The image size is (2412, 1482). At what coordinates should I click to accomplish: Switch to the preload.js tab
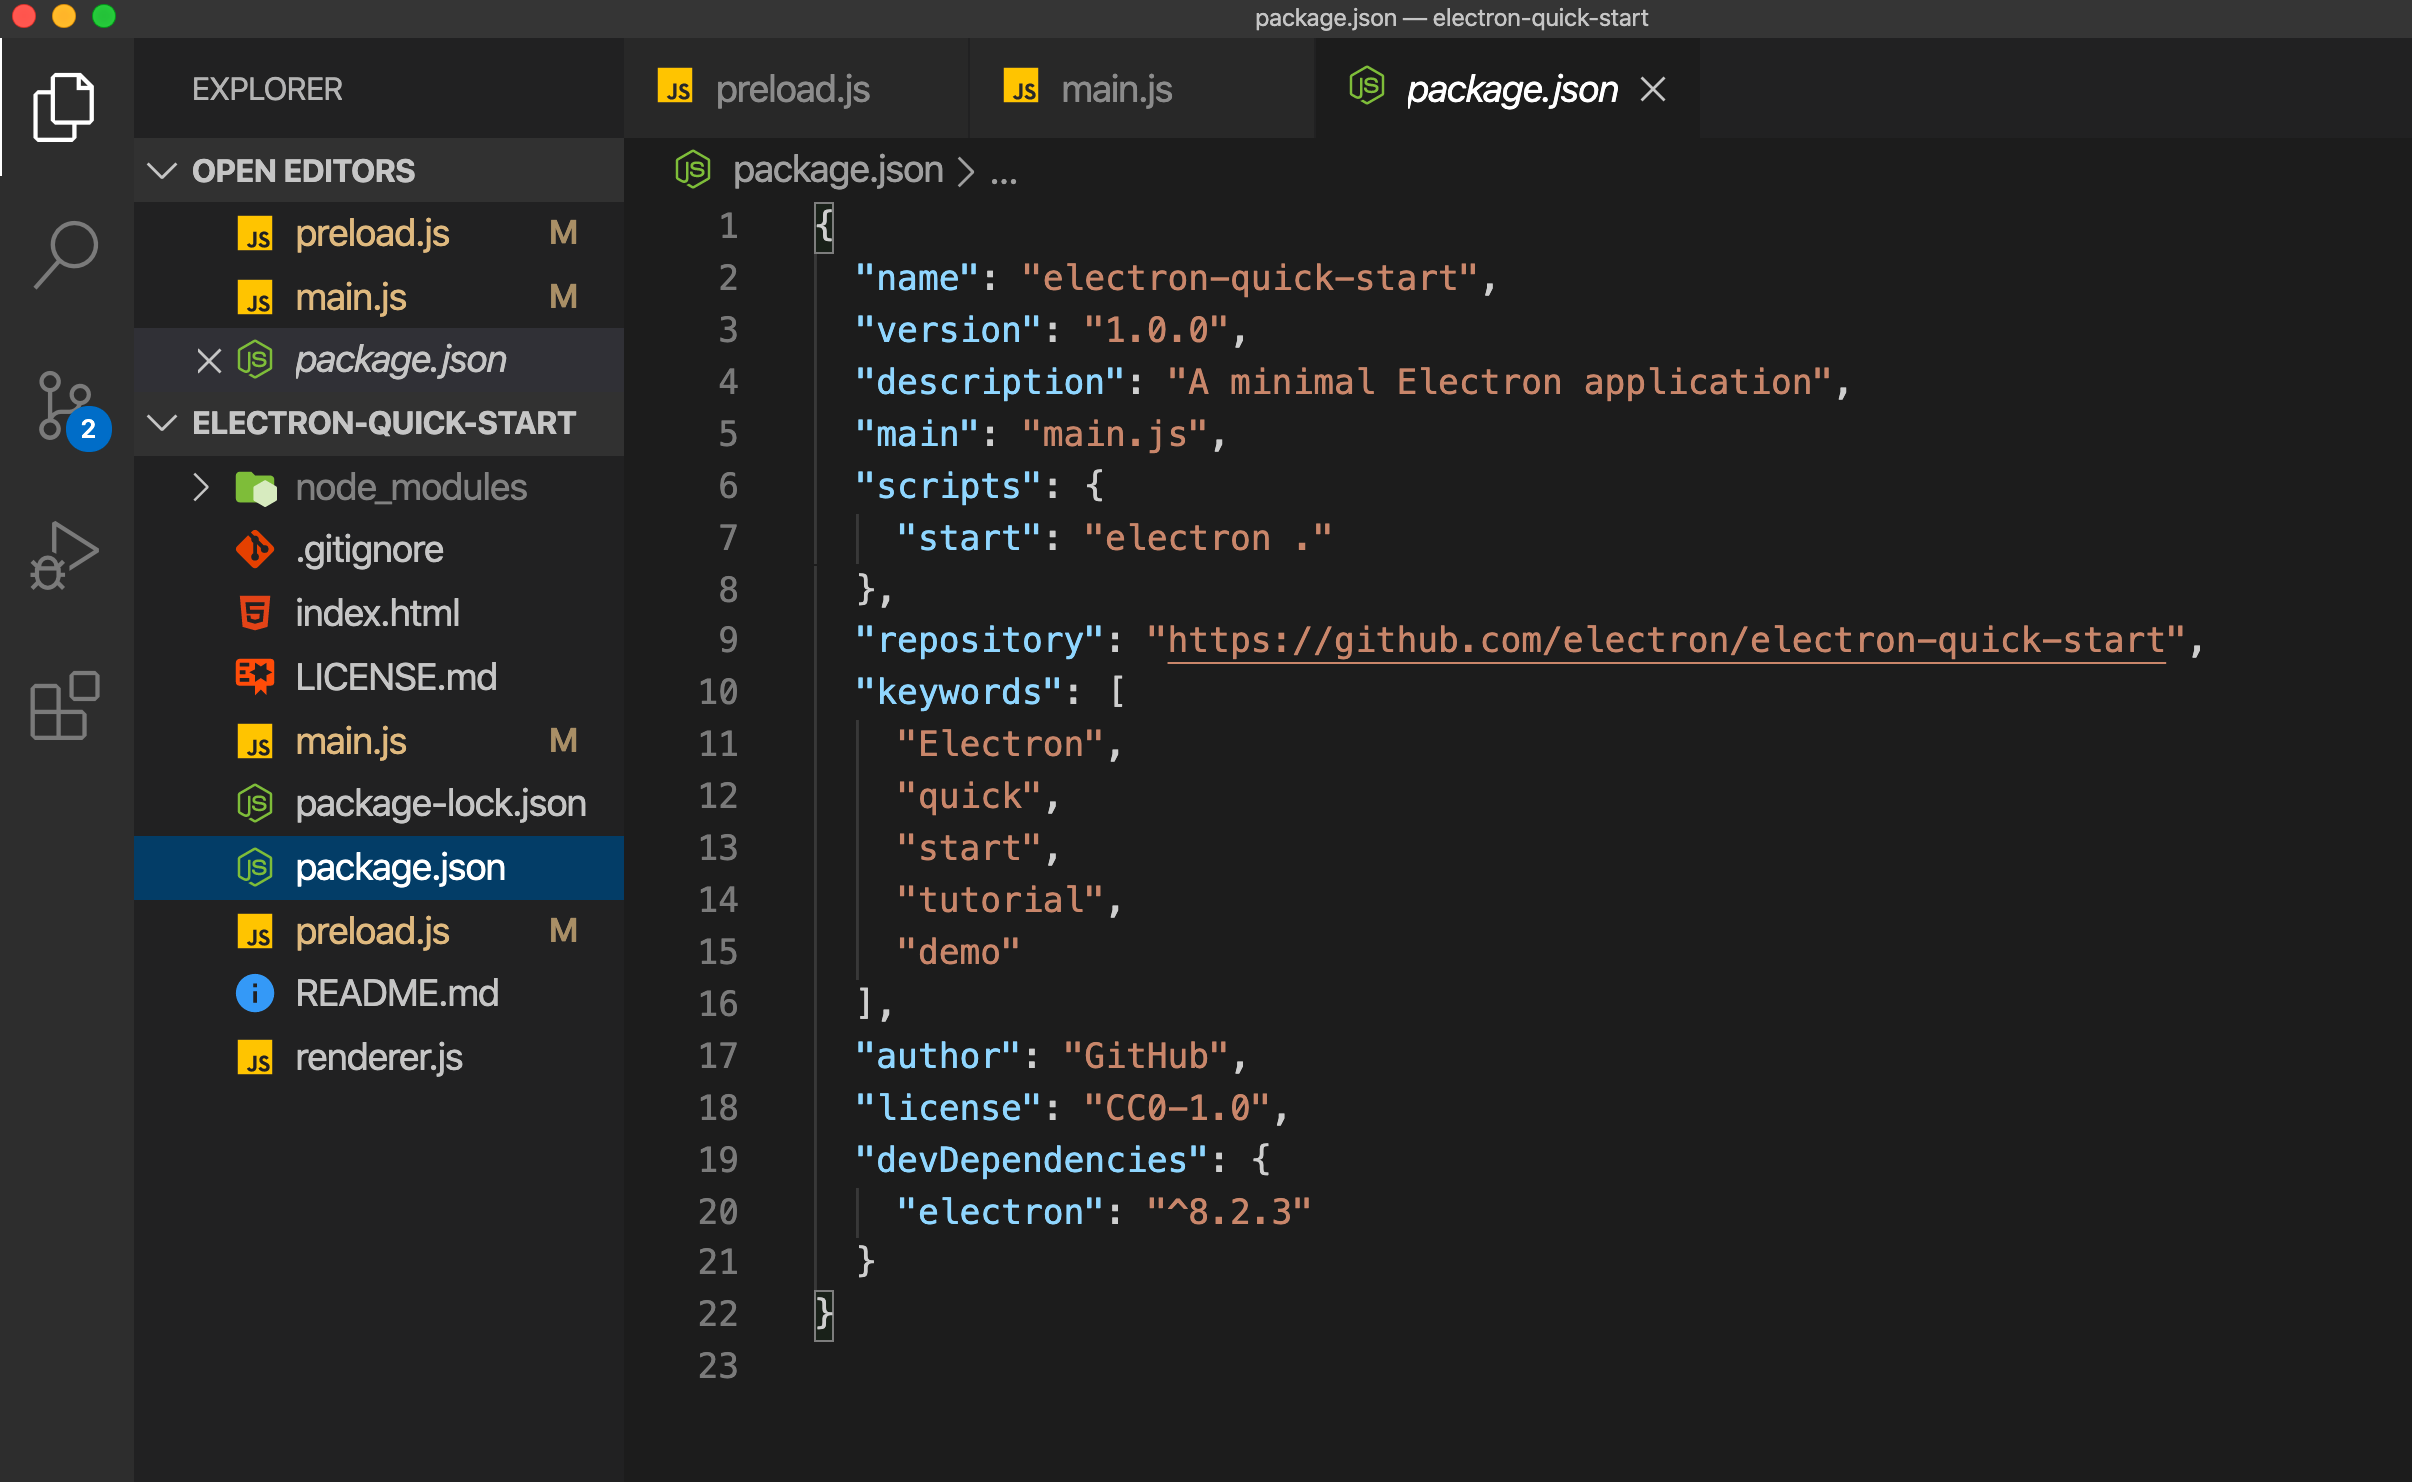click(x=792, y=90)
